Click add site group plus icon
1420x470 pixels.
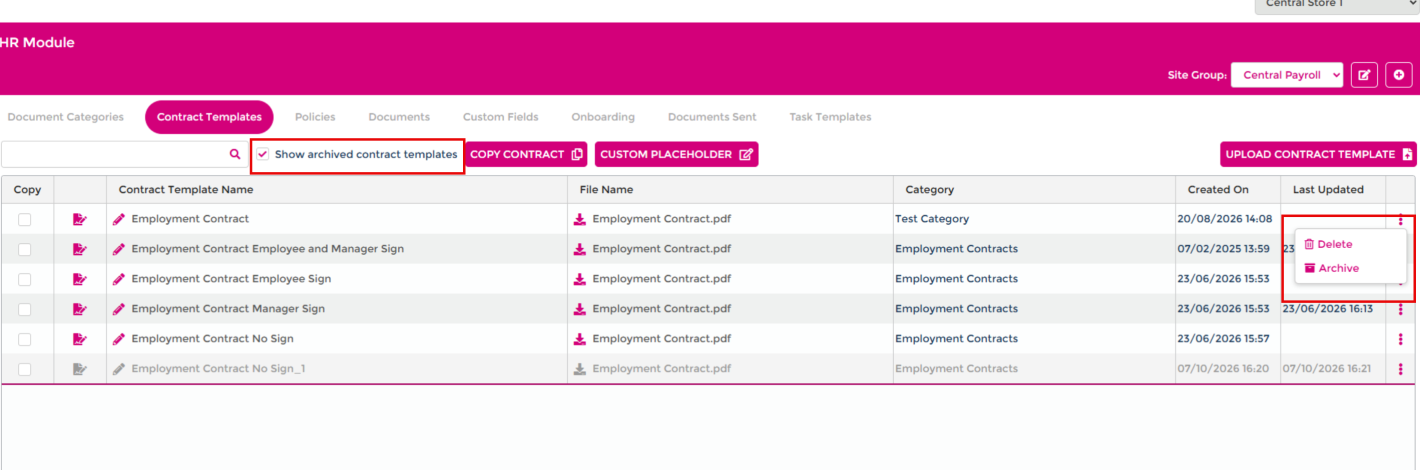[x=1399, y=75]
